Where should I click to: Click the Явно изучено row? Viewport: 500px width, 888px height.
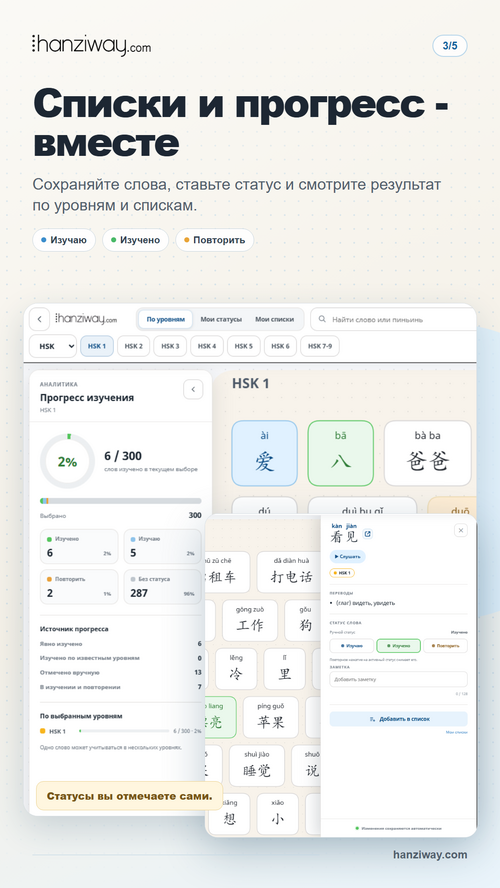tap(121, 644)
